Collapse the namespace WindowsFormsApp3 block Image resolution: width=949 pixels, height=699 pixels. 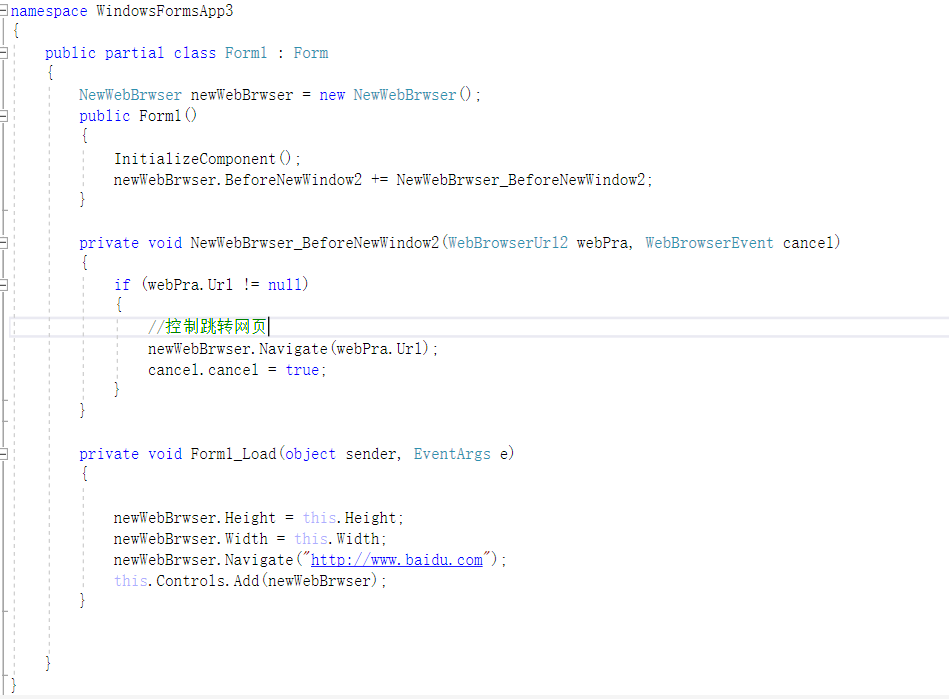3,11
